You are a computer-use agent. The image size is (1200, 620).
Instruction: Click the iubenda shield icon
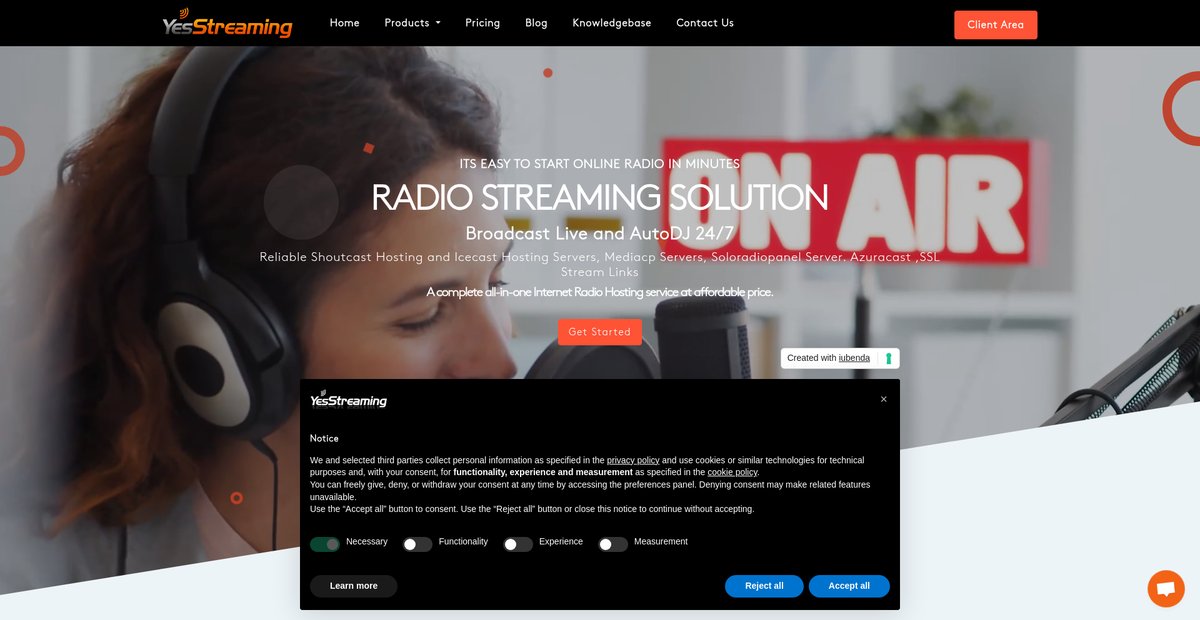[x=887, y=358]
